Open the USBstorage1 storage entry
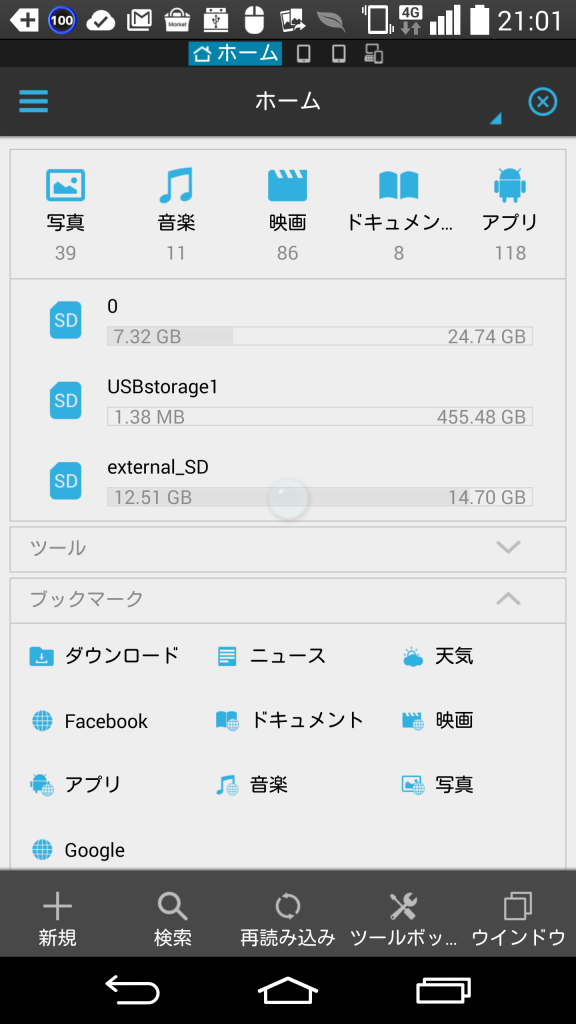 (x=287, y=400)
